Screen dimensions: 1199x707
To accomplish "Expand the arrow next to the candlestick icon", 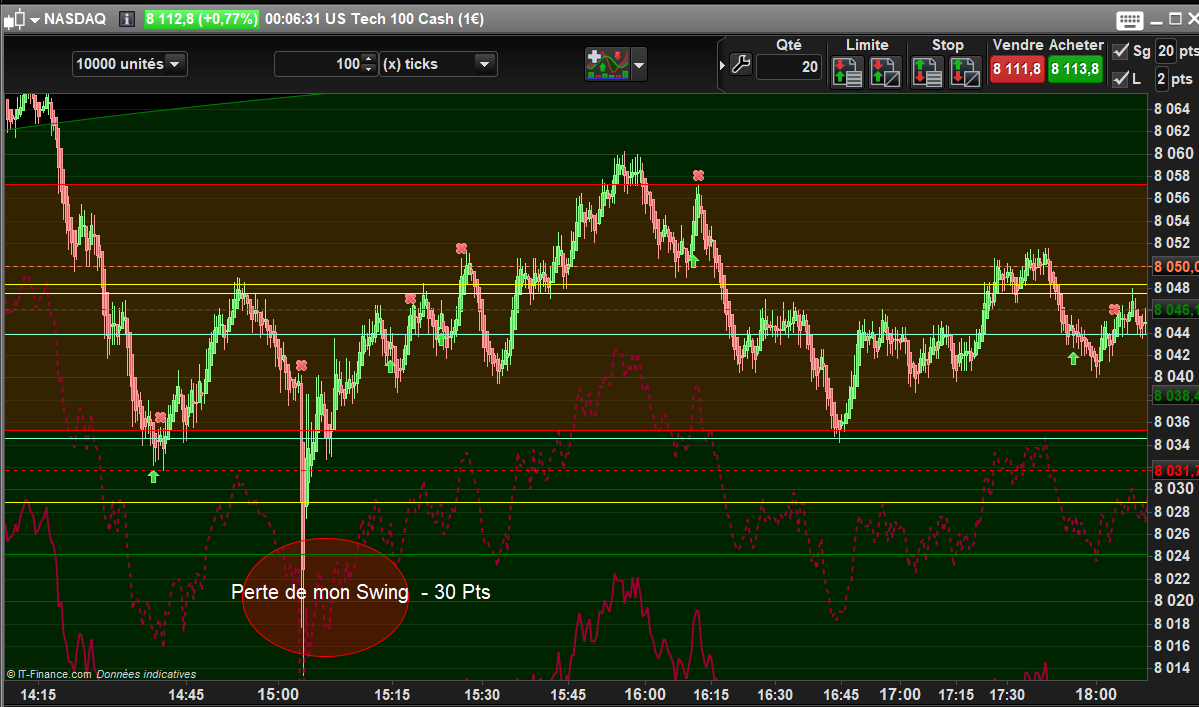I will tap(34, 20).
